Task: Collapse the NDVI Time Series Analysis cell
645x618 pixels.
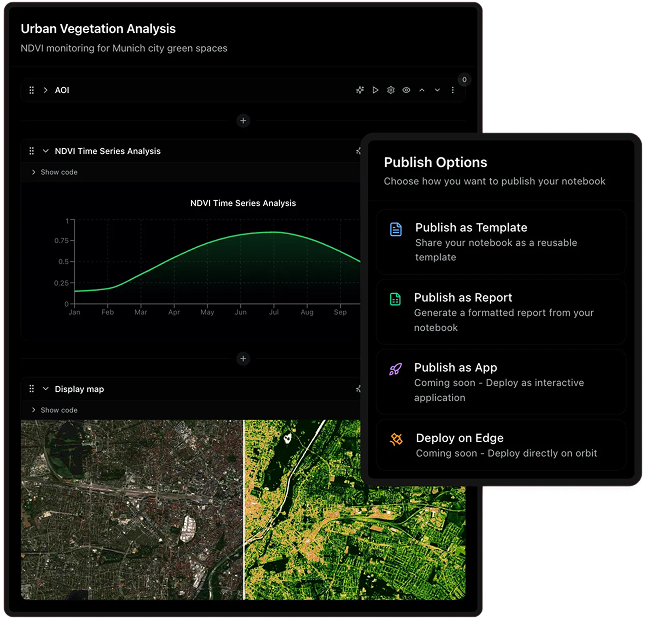Action: click(45, 151)
